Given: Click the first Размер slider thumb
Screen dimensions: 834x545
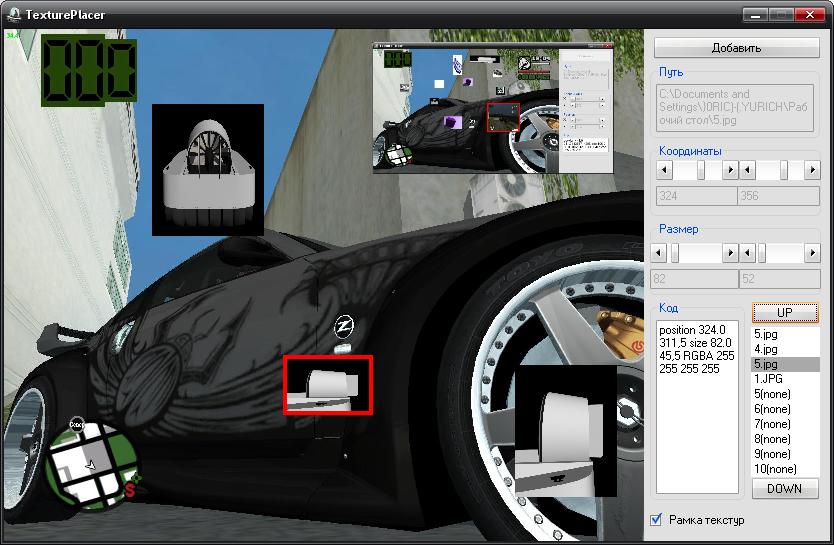Looking at the screenshot, I should pos(675,253).
